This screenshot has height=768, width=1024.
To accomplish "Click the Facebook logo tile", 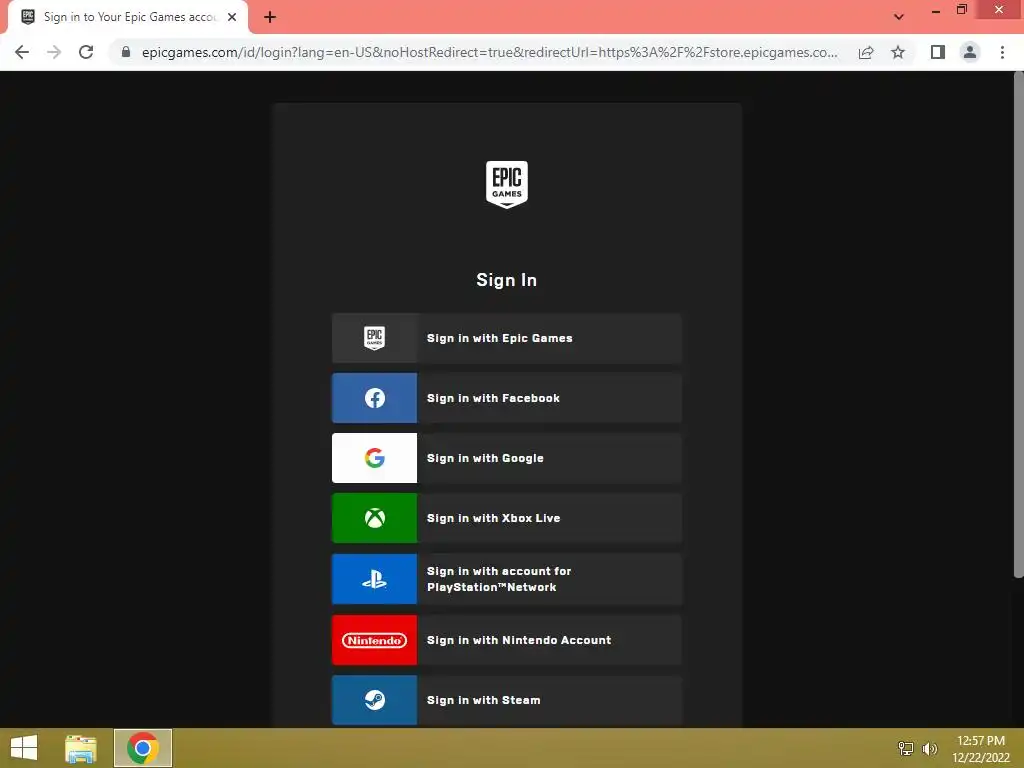I will tap(374, 398).
